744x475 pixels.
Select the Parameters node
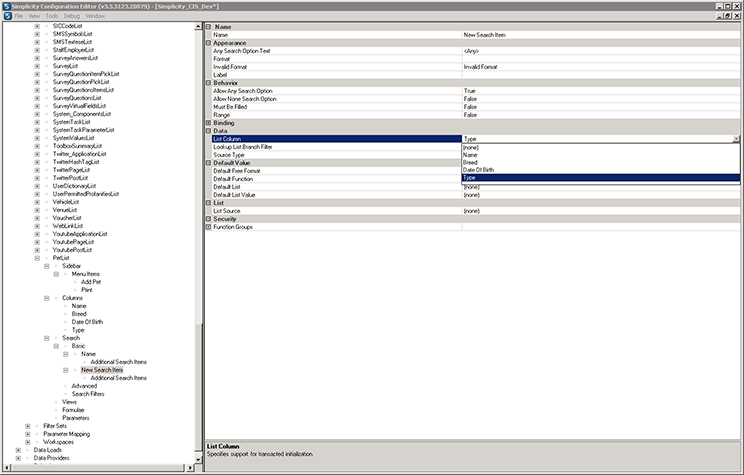(75, 418)
